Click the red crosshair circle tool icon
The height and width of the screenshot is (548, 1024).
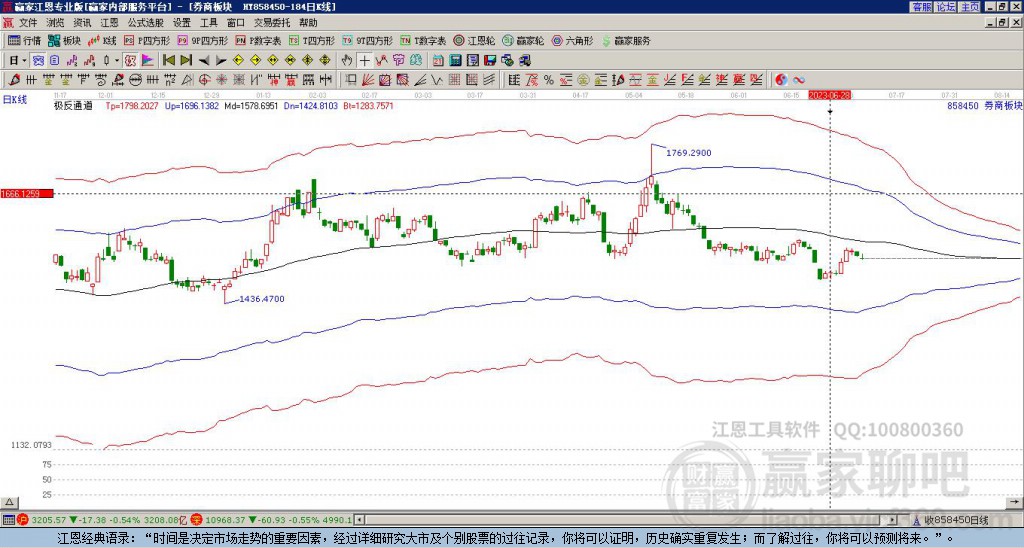point(204,80)
